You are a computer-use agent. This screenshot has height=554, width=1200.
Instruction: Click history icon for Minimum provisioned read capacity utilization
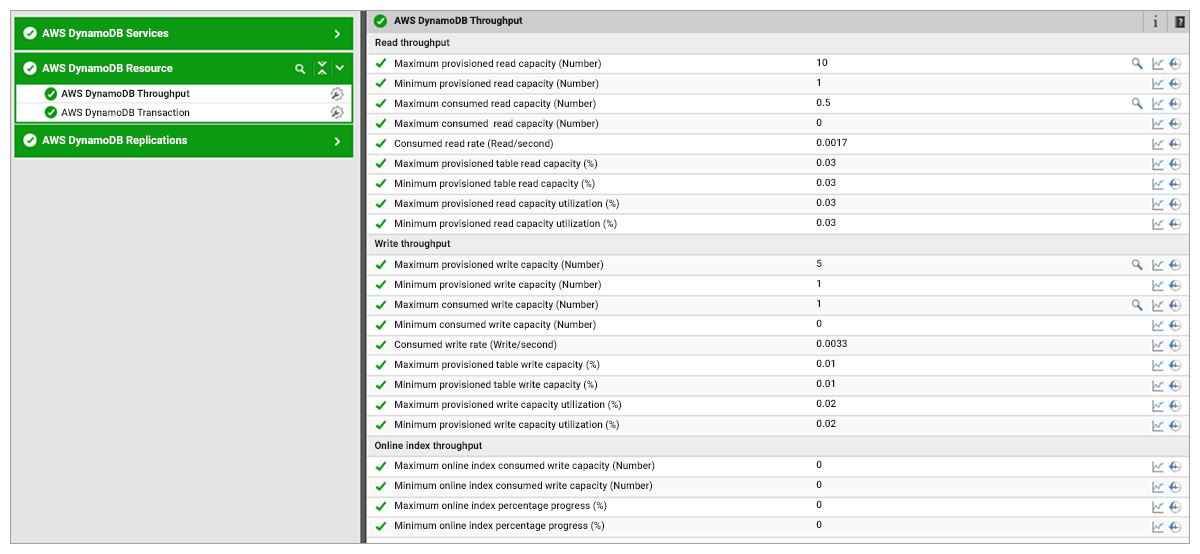pos(1175,224)
